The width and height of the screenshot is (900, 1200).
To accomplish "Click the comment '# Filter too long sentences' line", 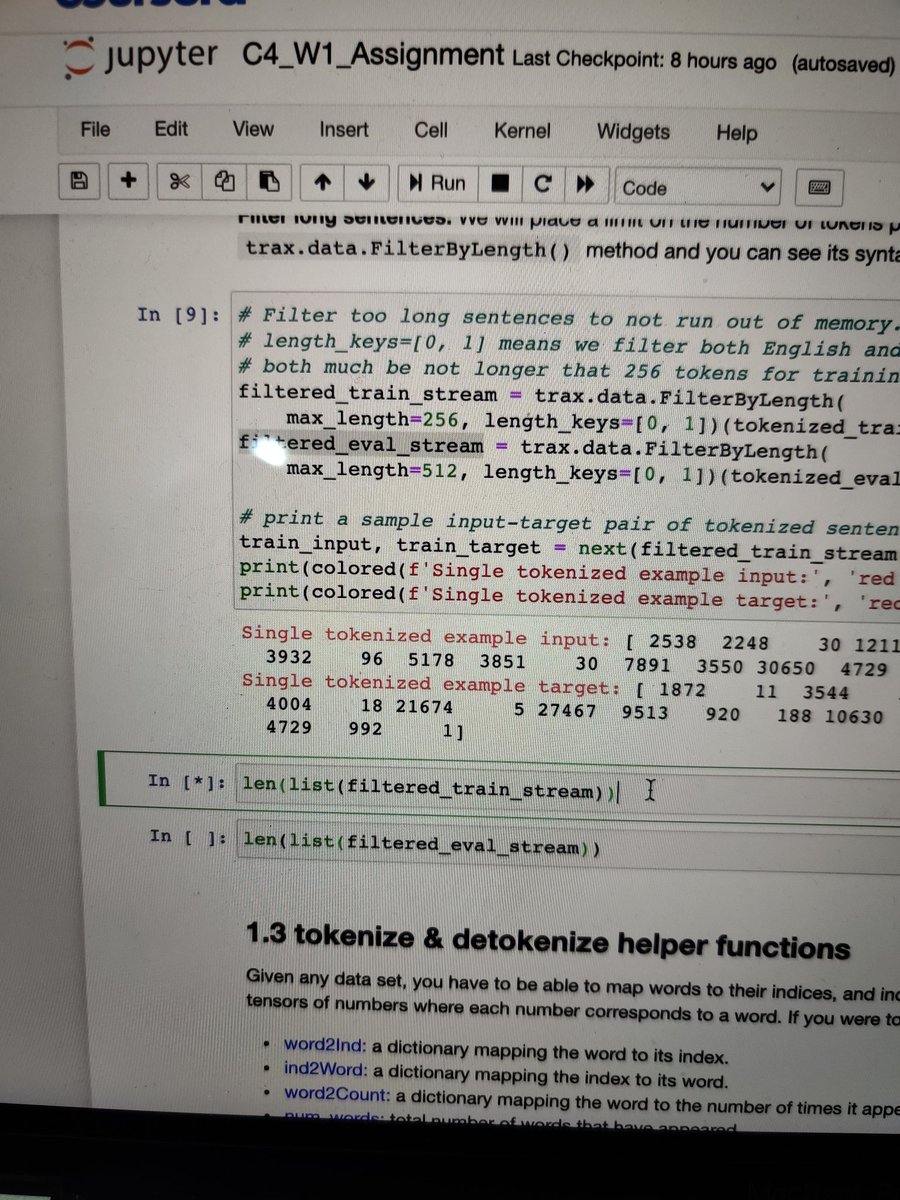I will pyautogui.click(x=570, y=321).
